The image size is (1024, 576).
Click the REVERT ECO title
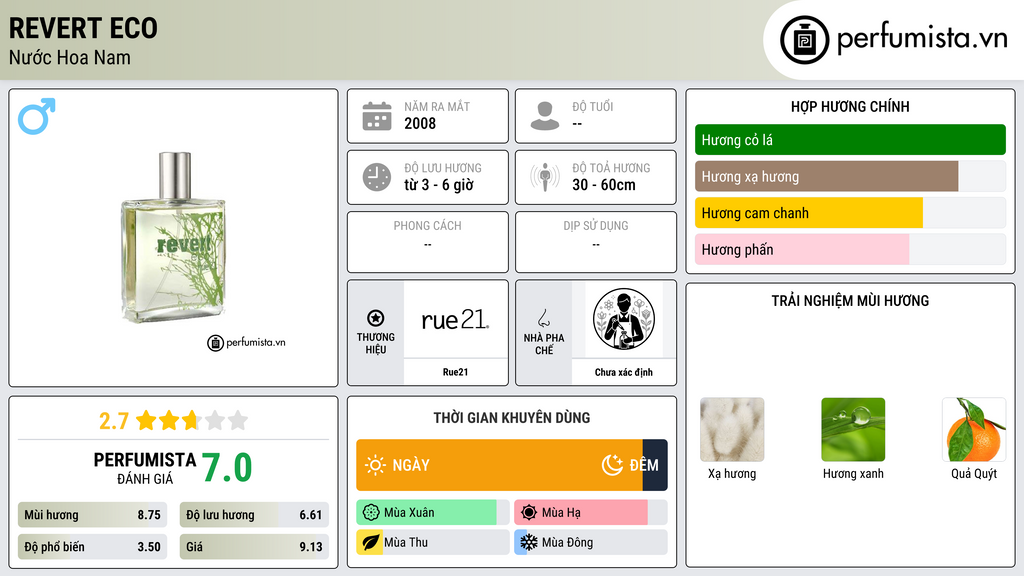point(83,28)
